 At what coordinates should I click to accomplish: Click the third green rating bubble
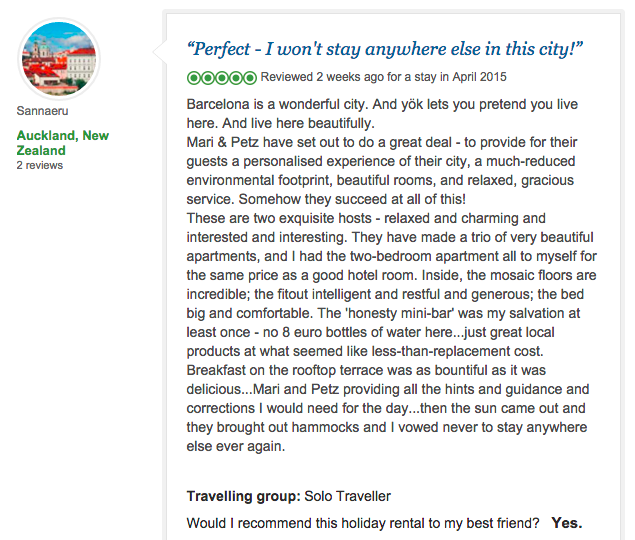point(222,77)
